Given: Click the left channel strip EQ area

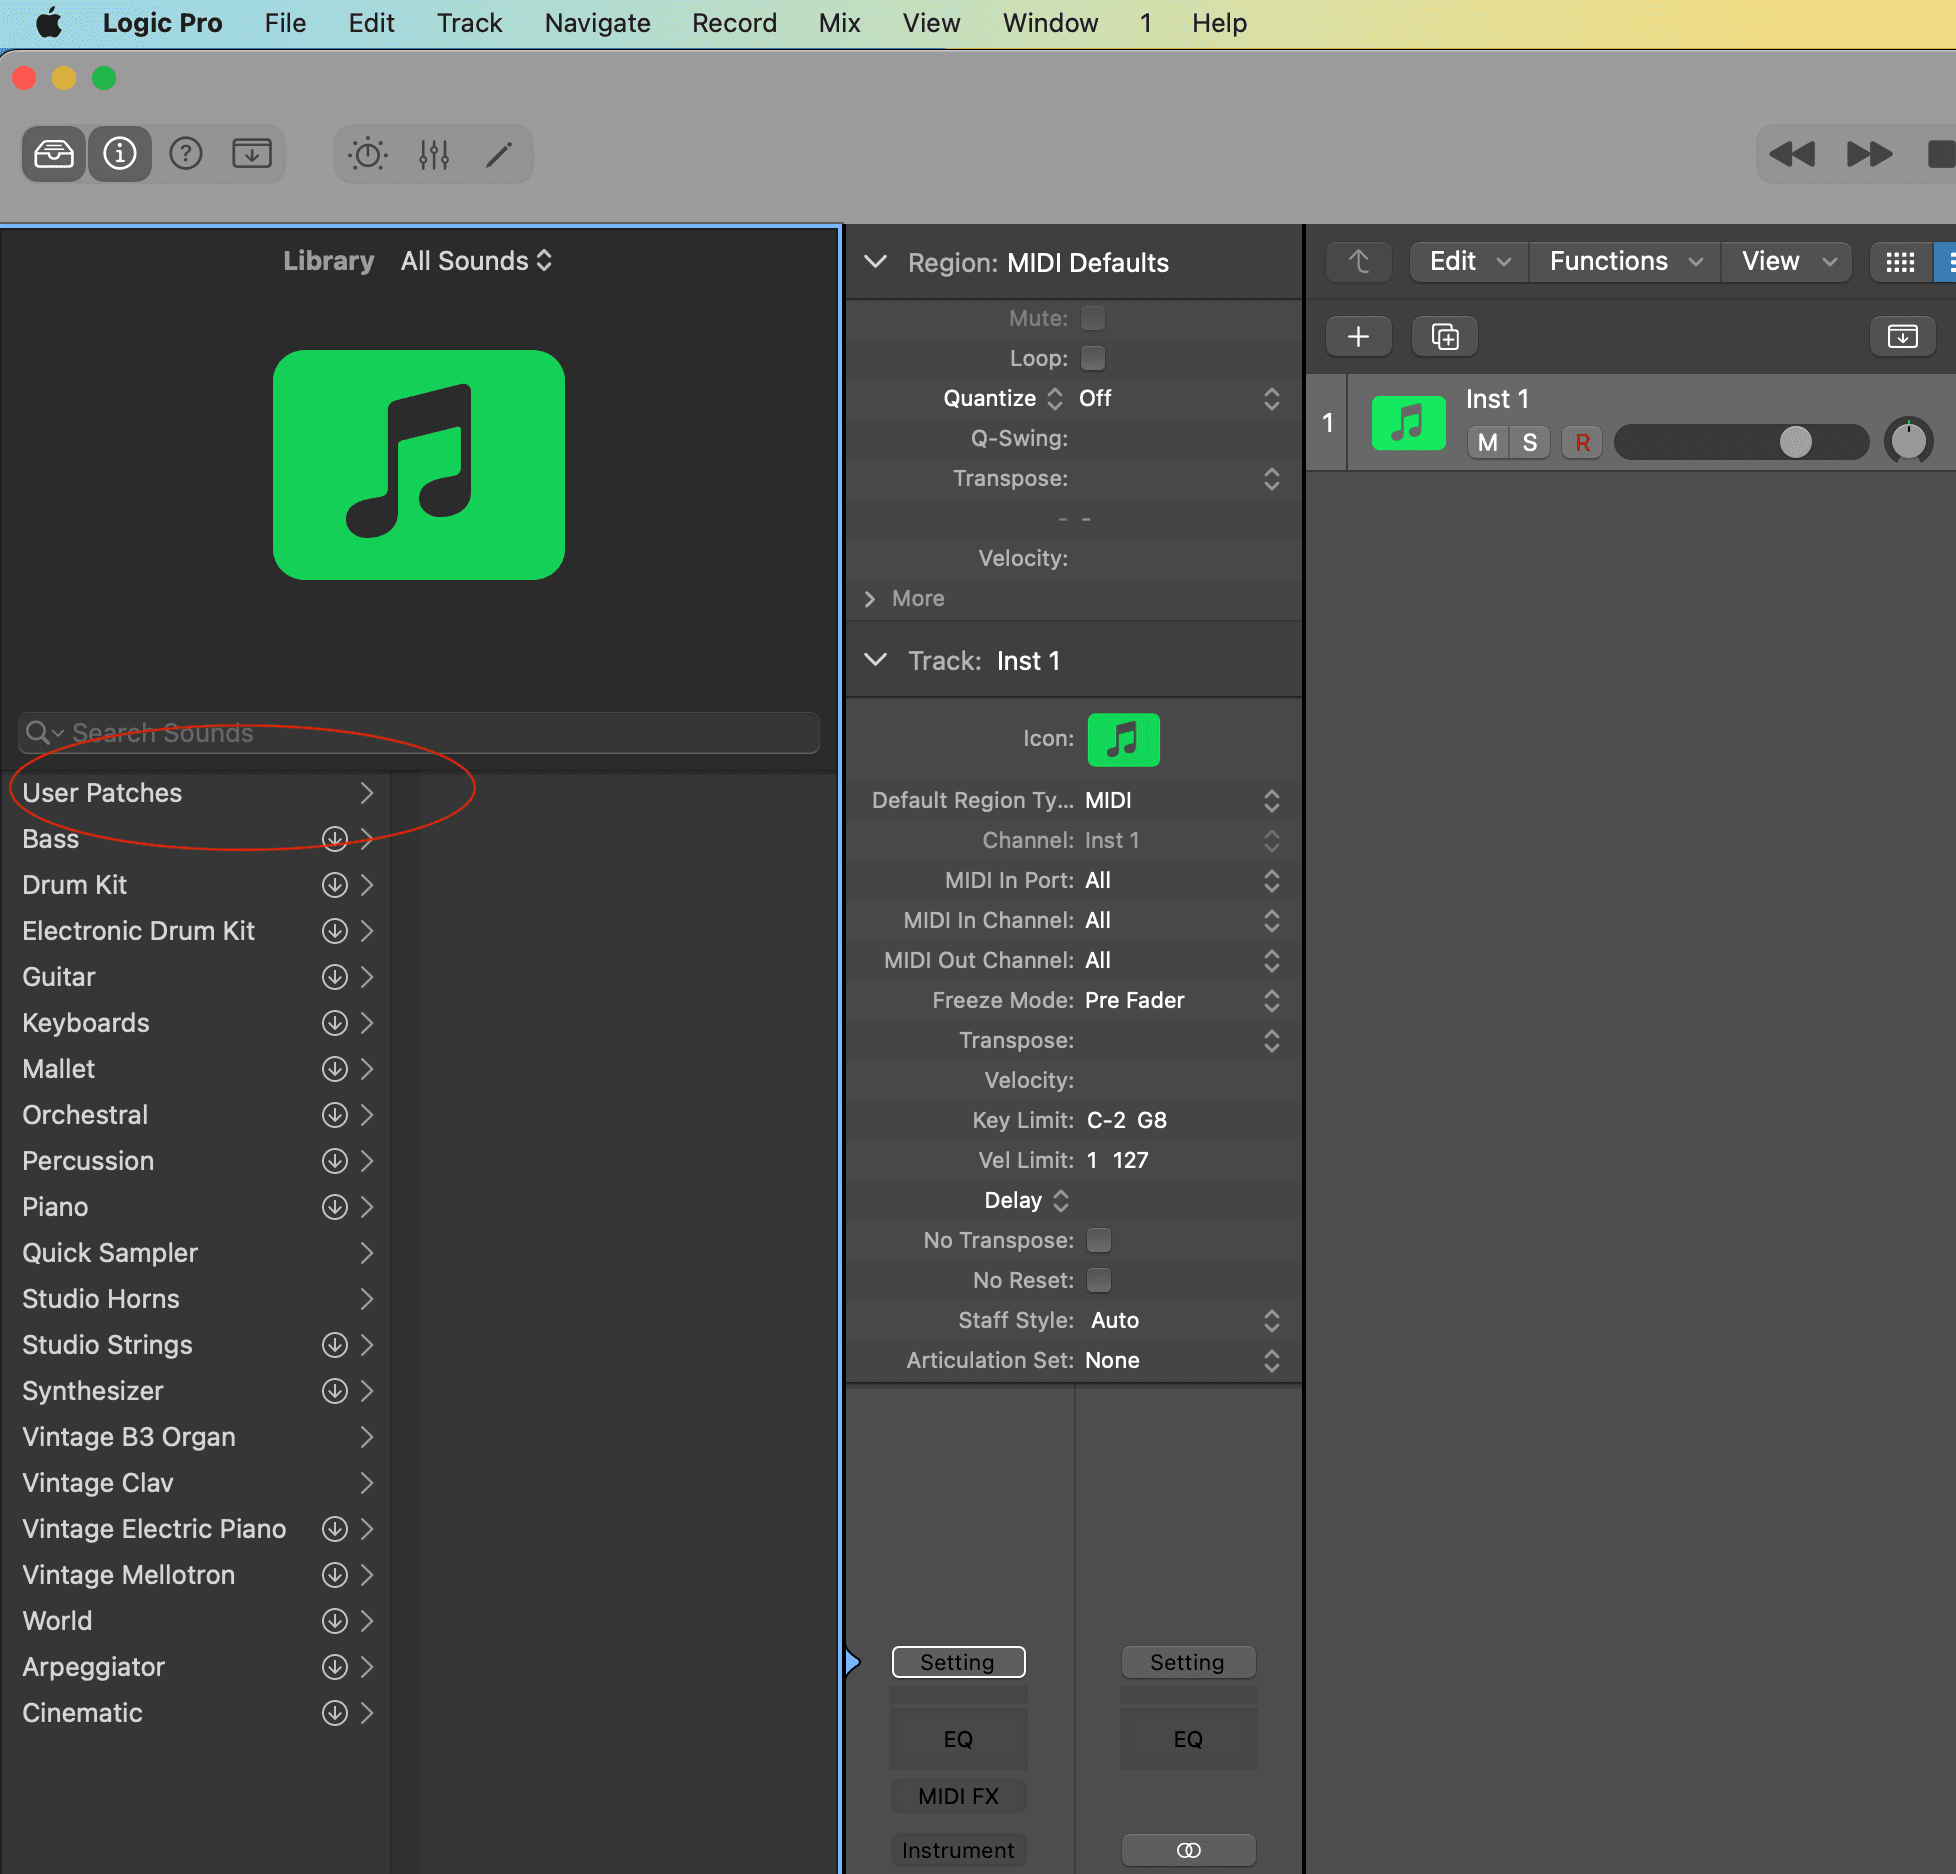Looking at the screenshot, I should tap(958, 1738).
